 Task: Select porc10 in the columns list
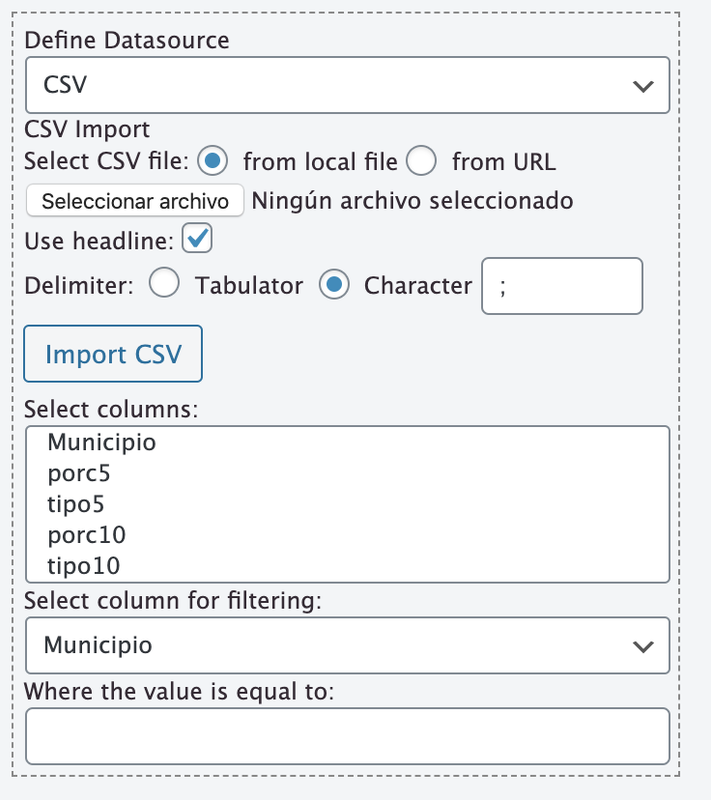pos(86,534)
